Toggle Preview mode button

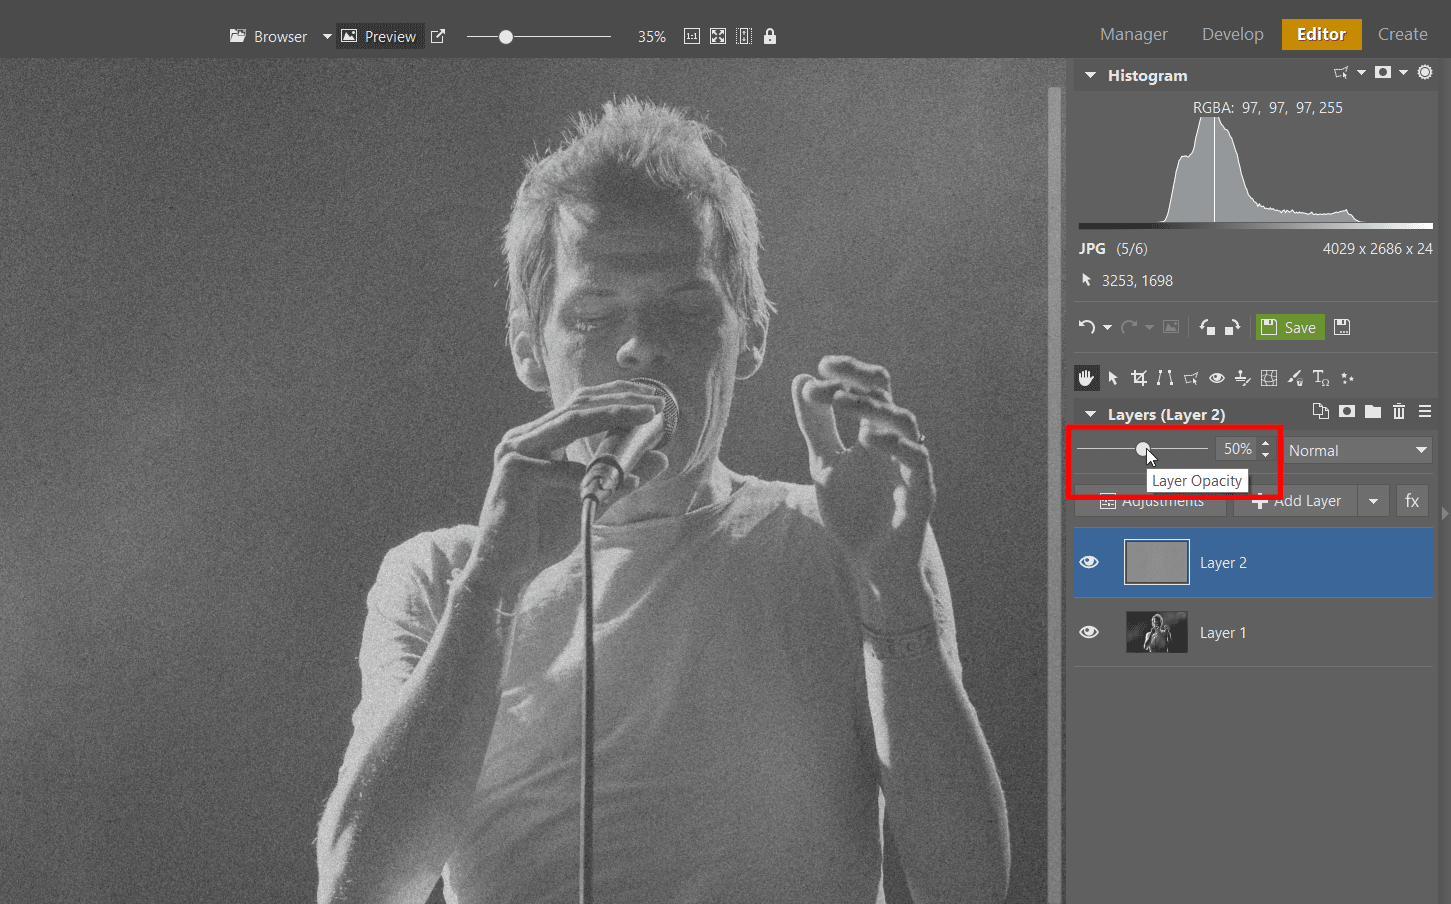tap(379, 36)
